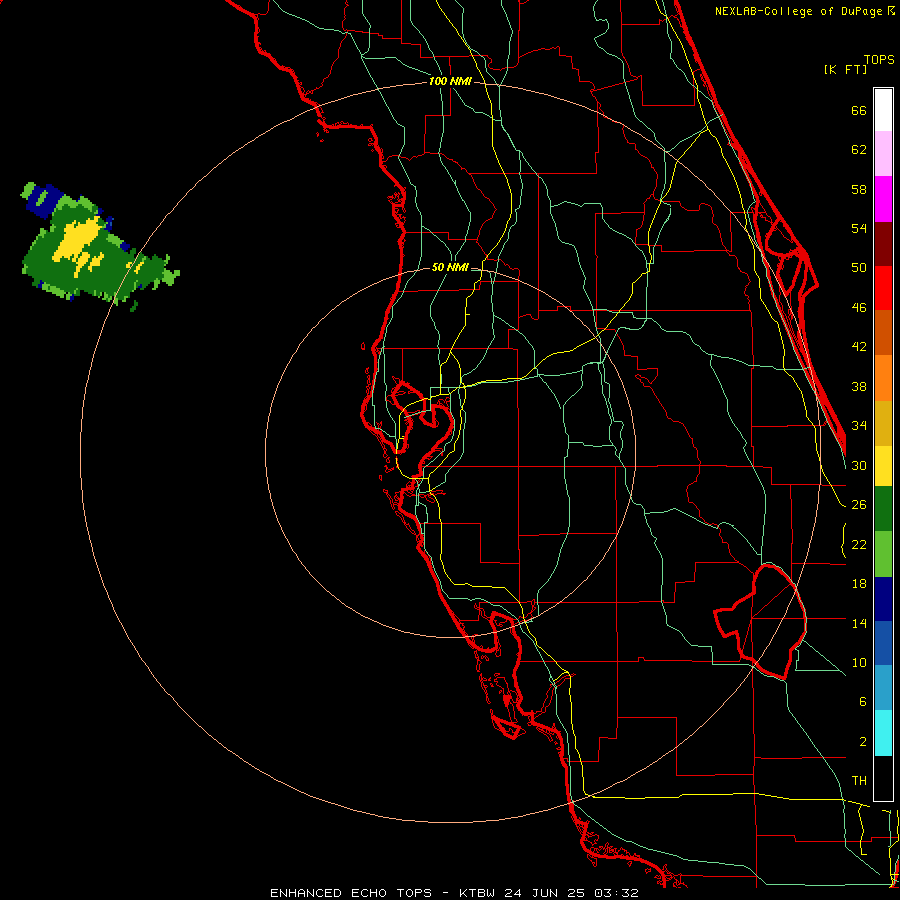This screenshot has height=900, width=900.
Task: Click the 38 legend value
Action: 859,386
